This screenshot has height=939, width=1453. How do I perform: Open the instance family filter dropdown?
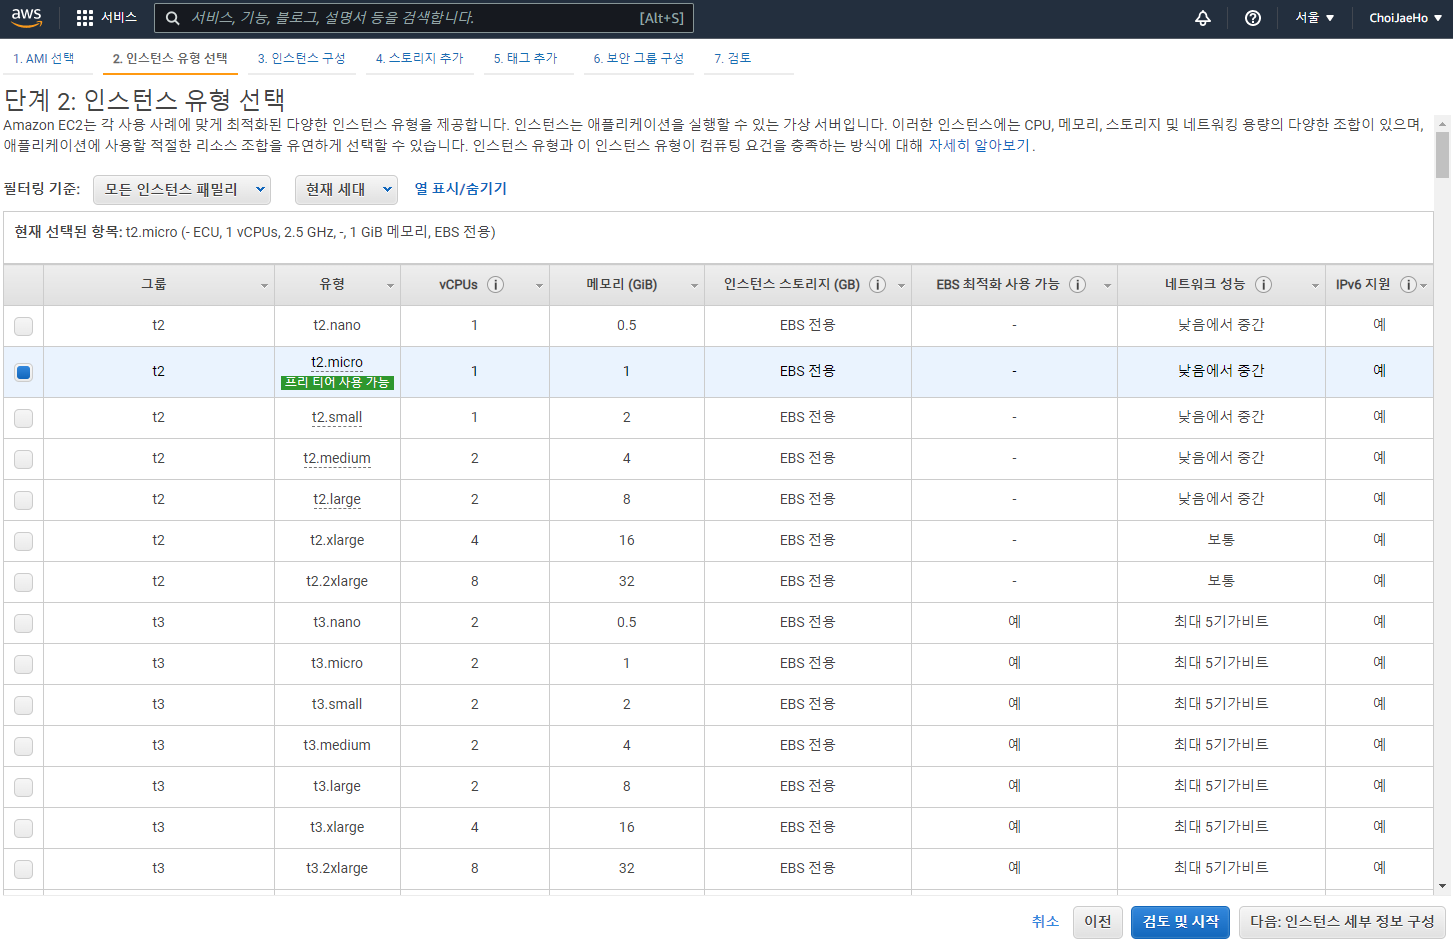[x=182, y=189]
